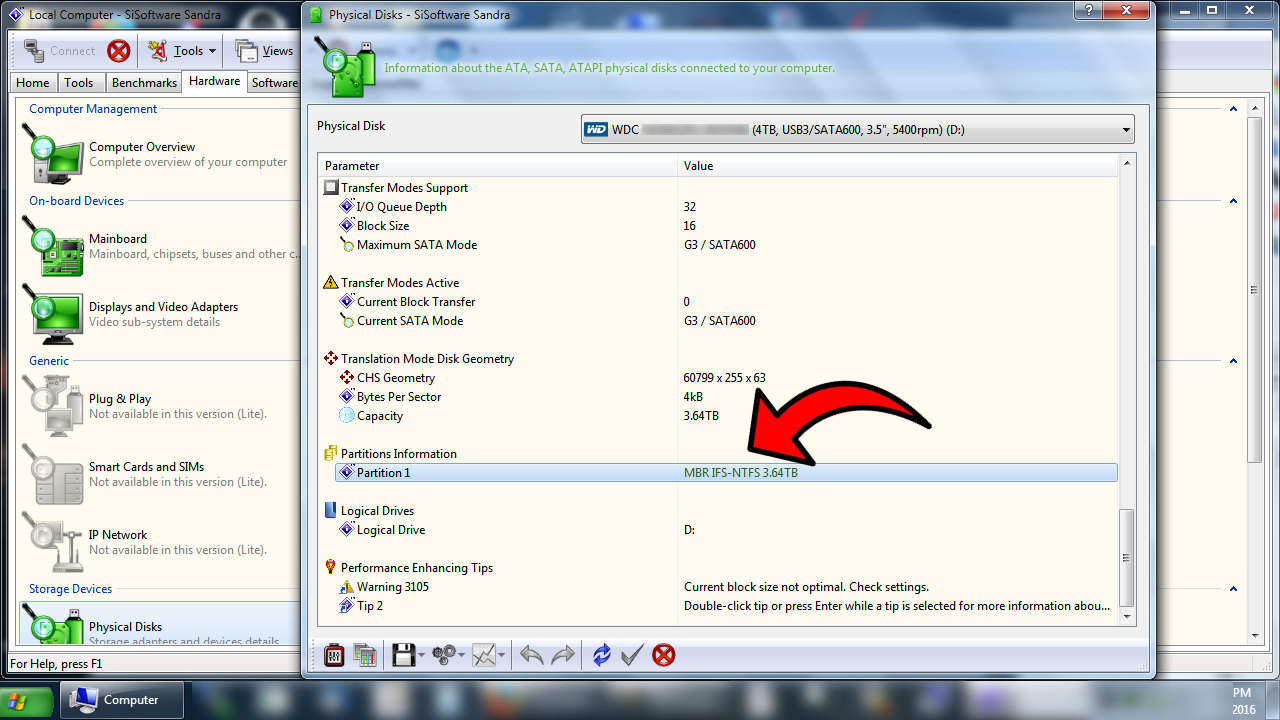Screen dimensions: 1280x720
Task: Open the gears icon's dropdown arrow
Action: coord(462,656)
